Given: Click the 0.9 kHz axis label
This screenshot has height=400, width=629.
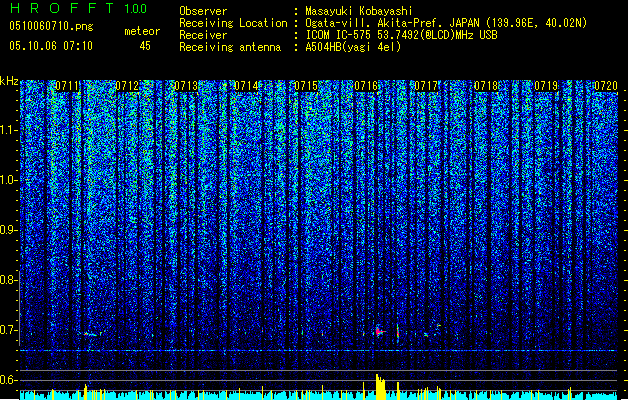Looking at the screenshot, I should [9, 230].
